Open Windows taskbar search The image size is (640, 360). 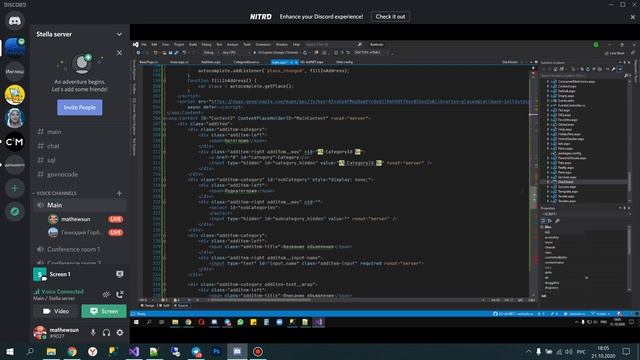pyautogui.click(x=30, y=351)
